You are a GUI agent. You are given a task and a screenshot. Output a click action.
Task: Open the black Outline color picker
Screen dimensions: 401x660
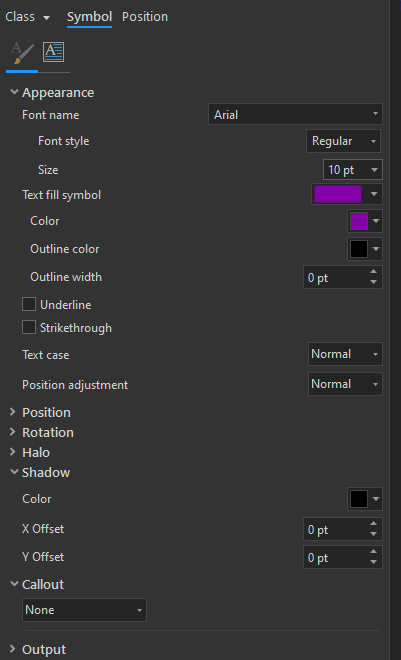pos(364,249)
